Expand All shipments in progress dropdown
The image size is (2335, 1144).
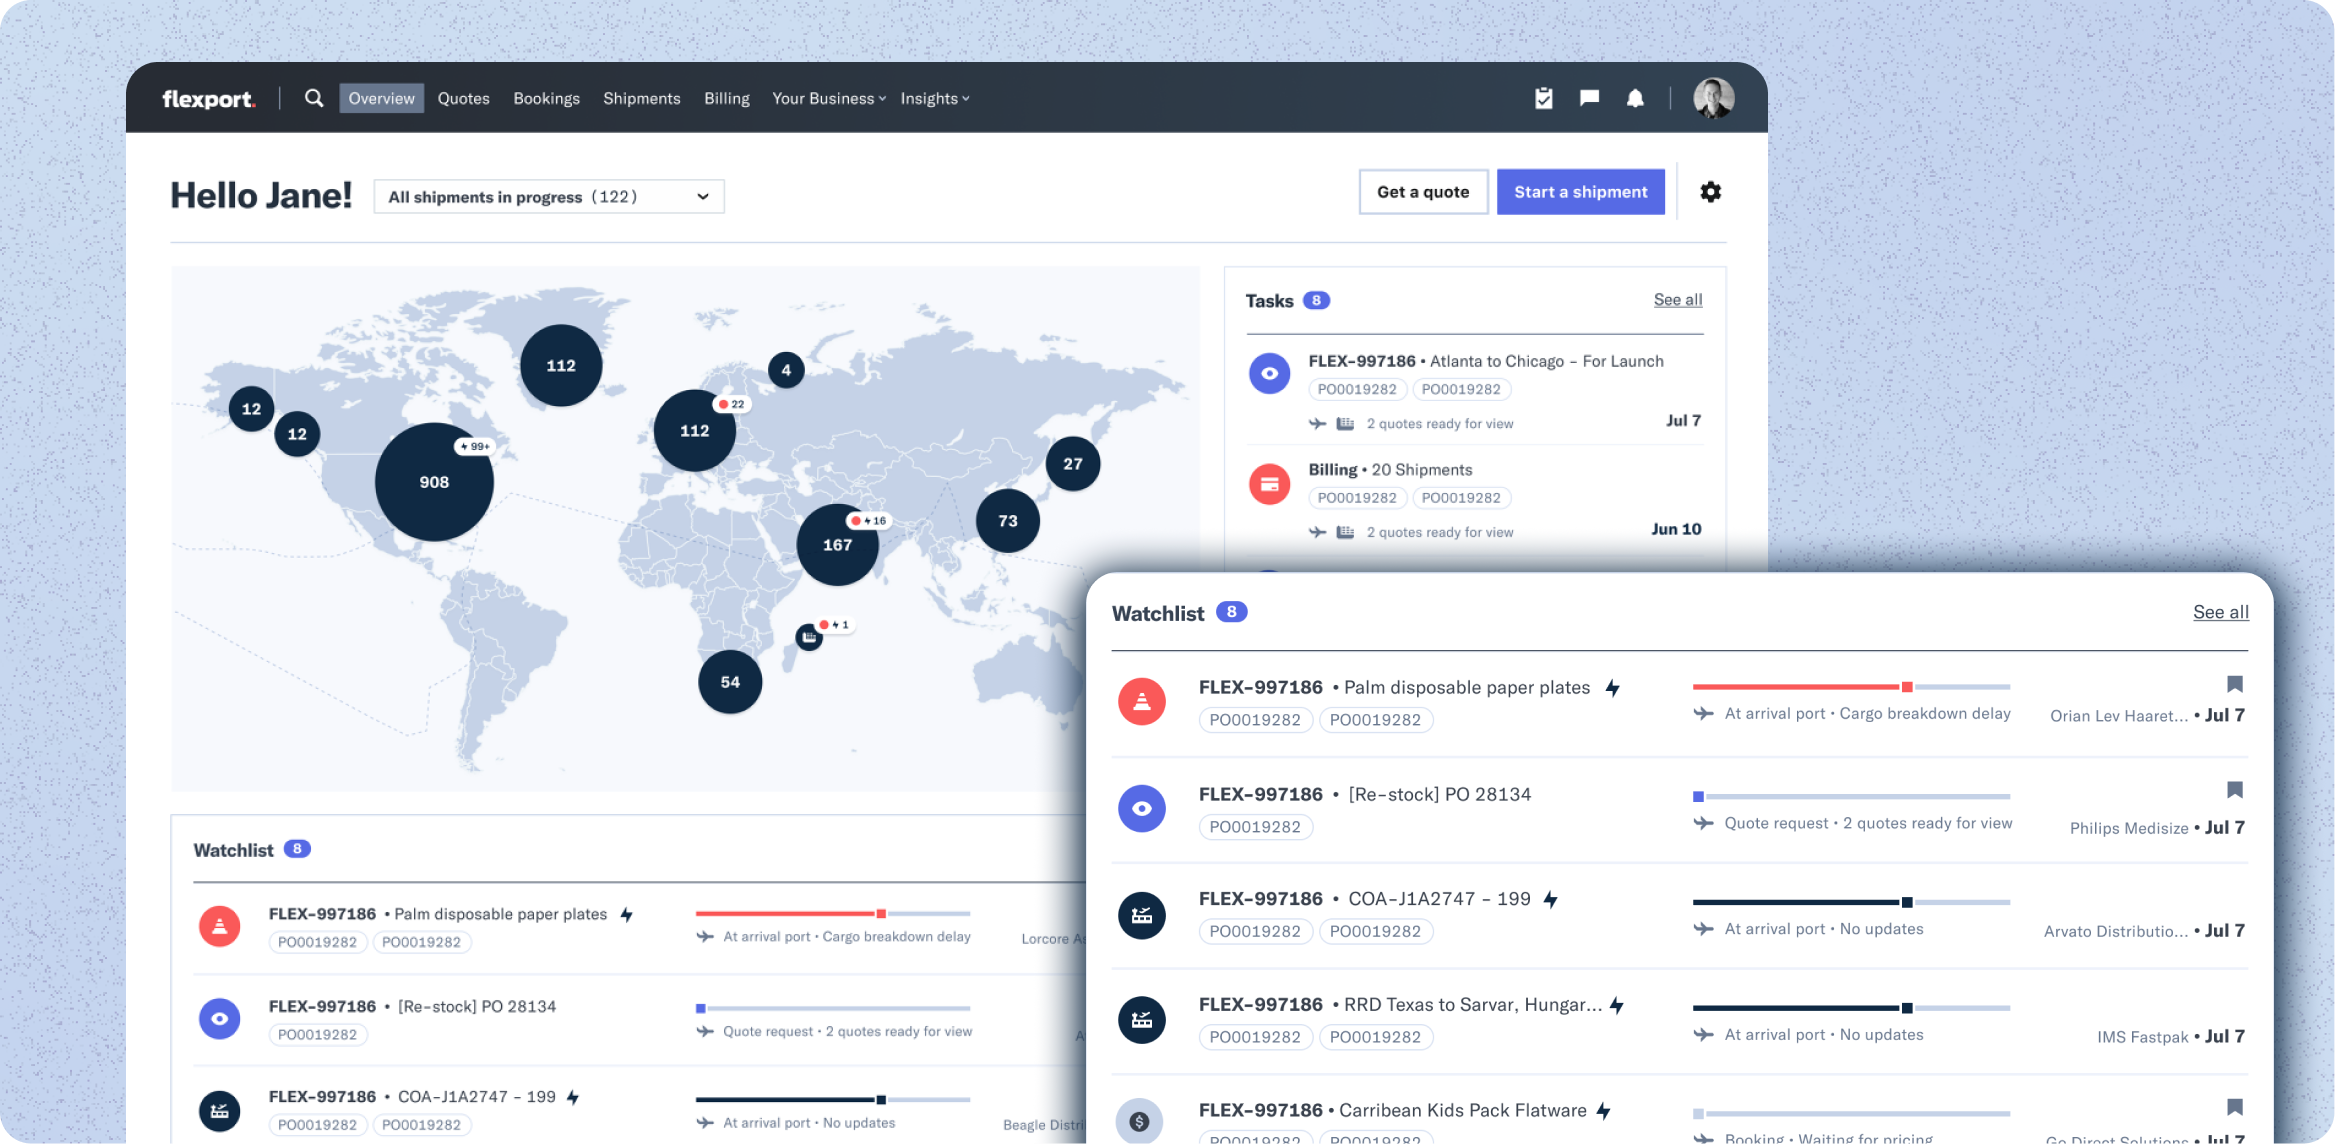[x=548, y=197]
